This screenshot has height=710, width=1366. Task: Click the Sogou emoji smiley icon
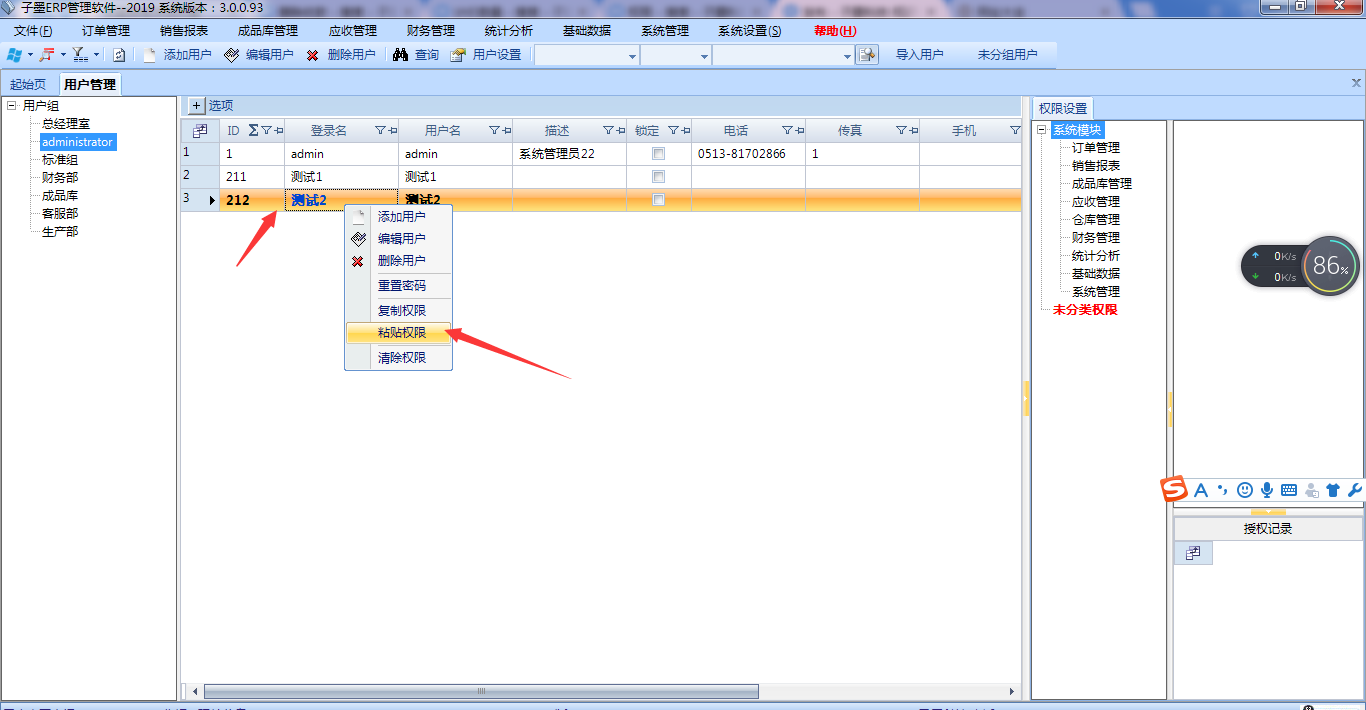click(x=1245, y=490)
